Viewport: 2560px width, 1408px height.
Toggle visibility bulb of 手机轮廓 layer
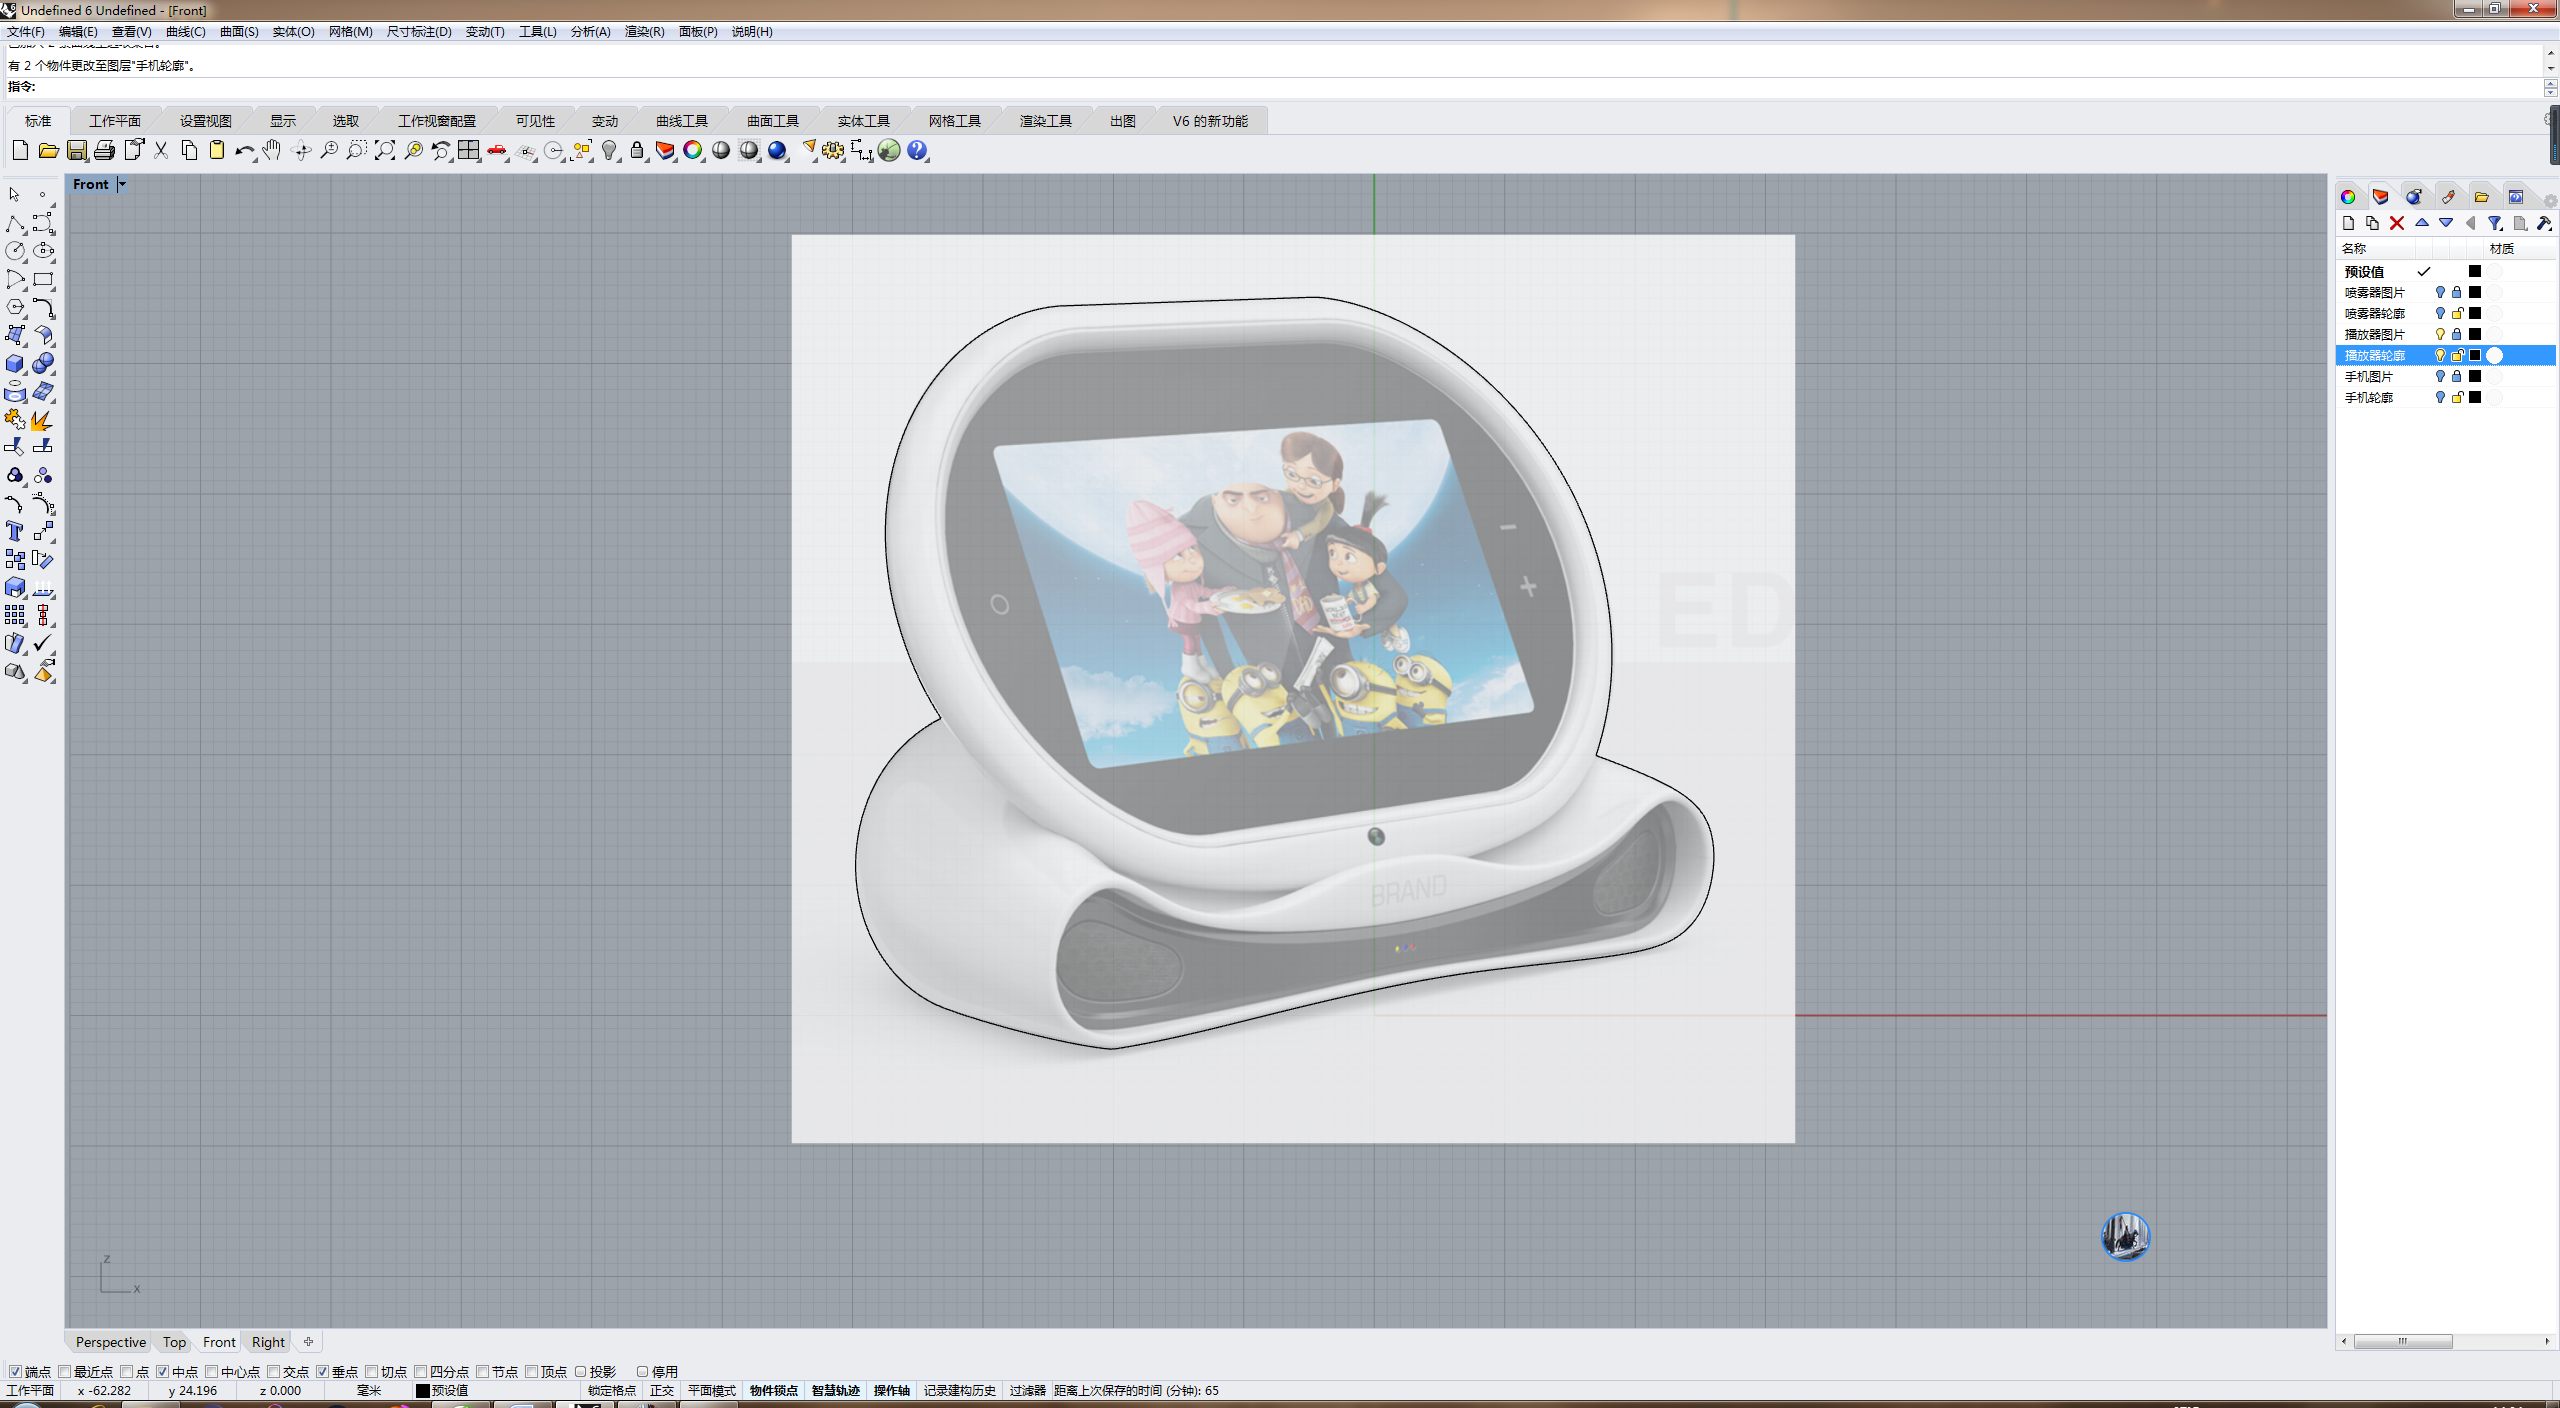tap(2440, 398)
